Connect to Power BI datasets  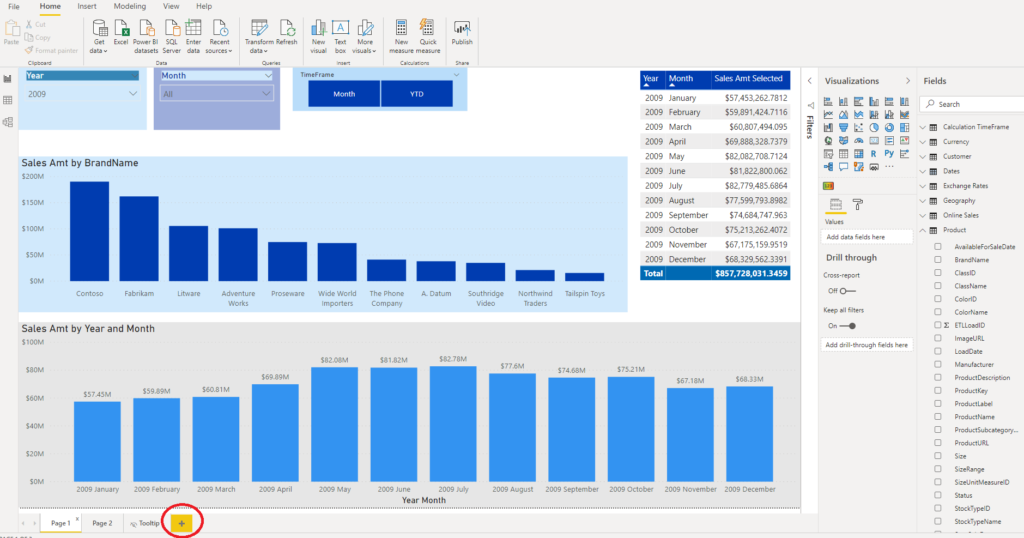(x=146, y=37)
